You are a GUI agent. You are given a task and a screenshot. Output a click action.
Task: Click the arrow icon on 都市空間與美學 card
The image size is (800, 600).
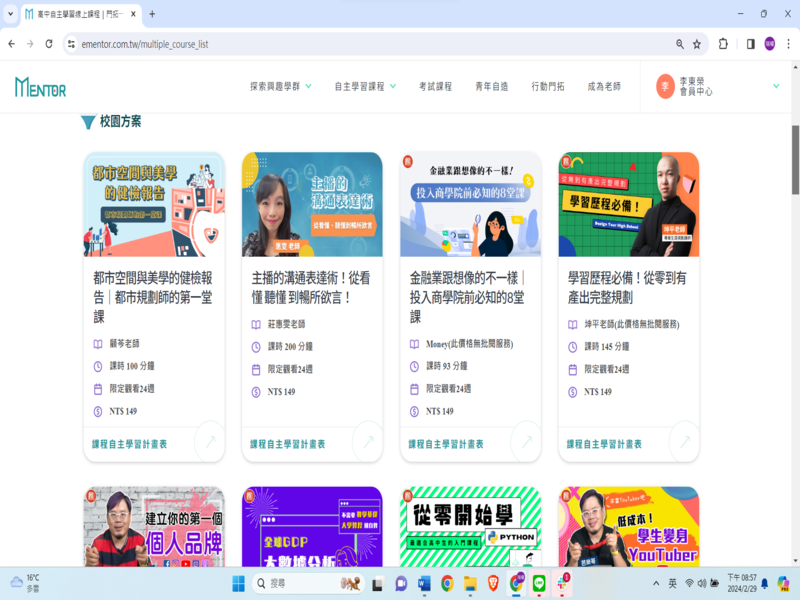(x=209, y=441)
